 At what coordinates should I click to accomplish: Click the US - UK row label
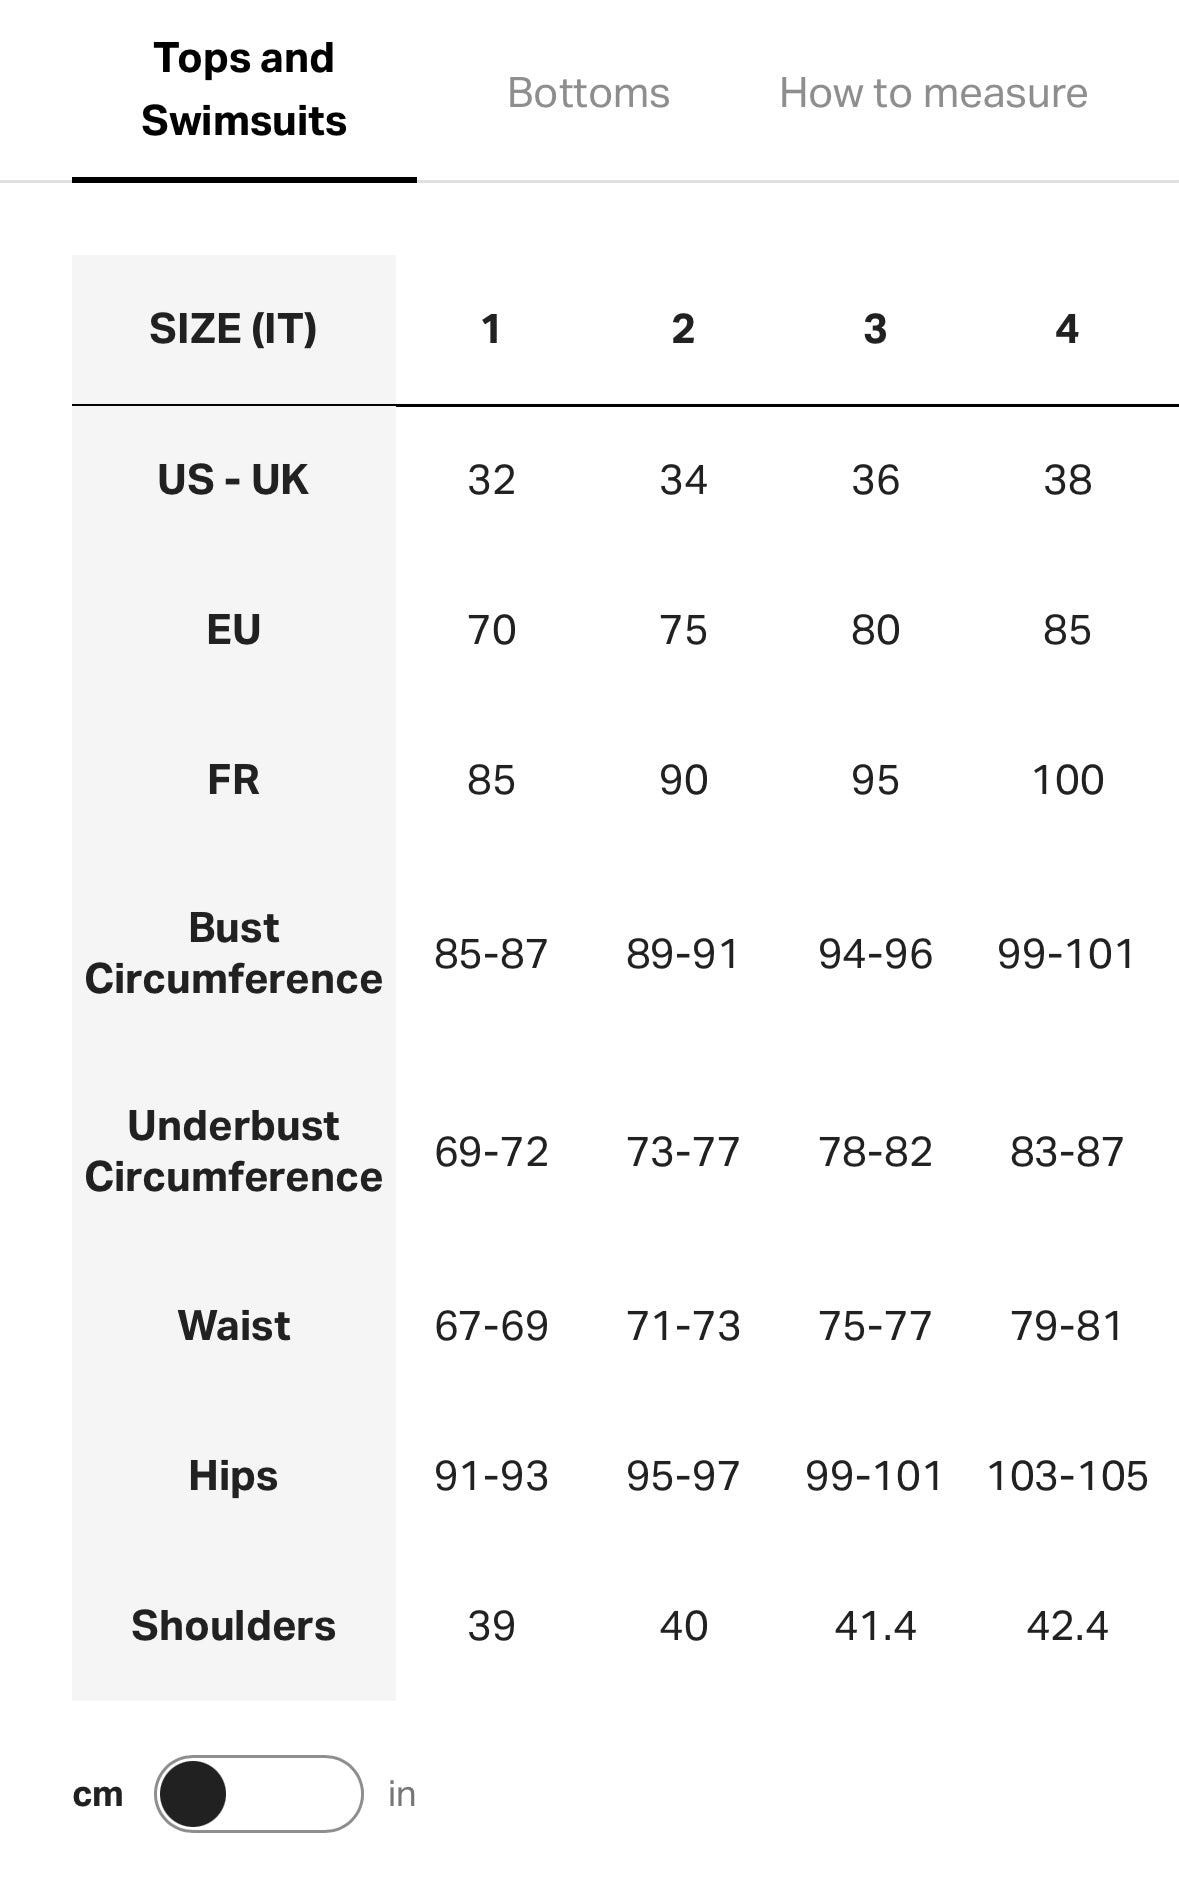(233, 480)
